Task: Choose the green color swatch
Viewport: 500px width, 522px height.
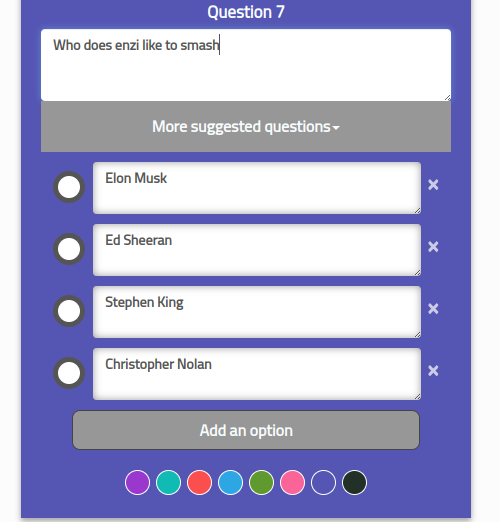Action: coord(261,482)
